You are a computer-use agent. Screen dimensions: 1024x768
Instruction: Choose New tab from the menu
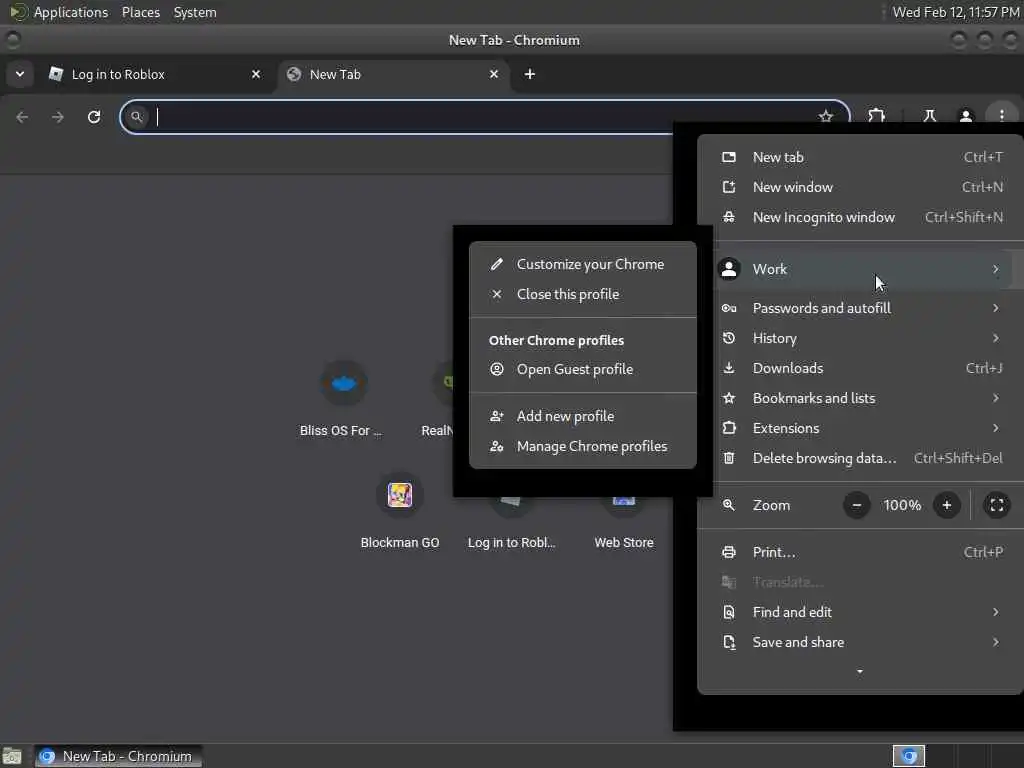862,157
